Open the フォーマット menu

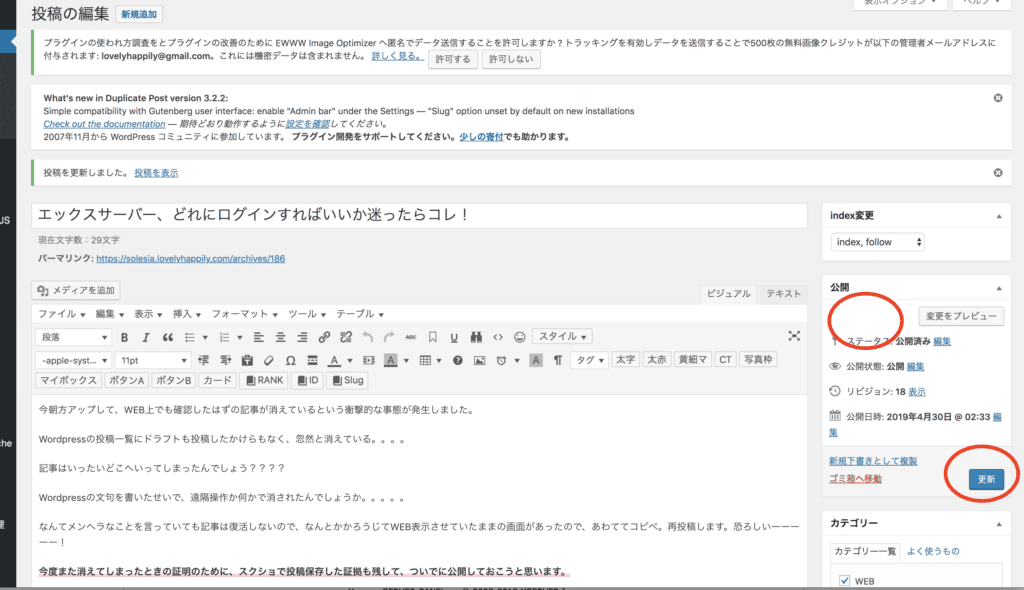coord(244,314)
